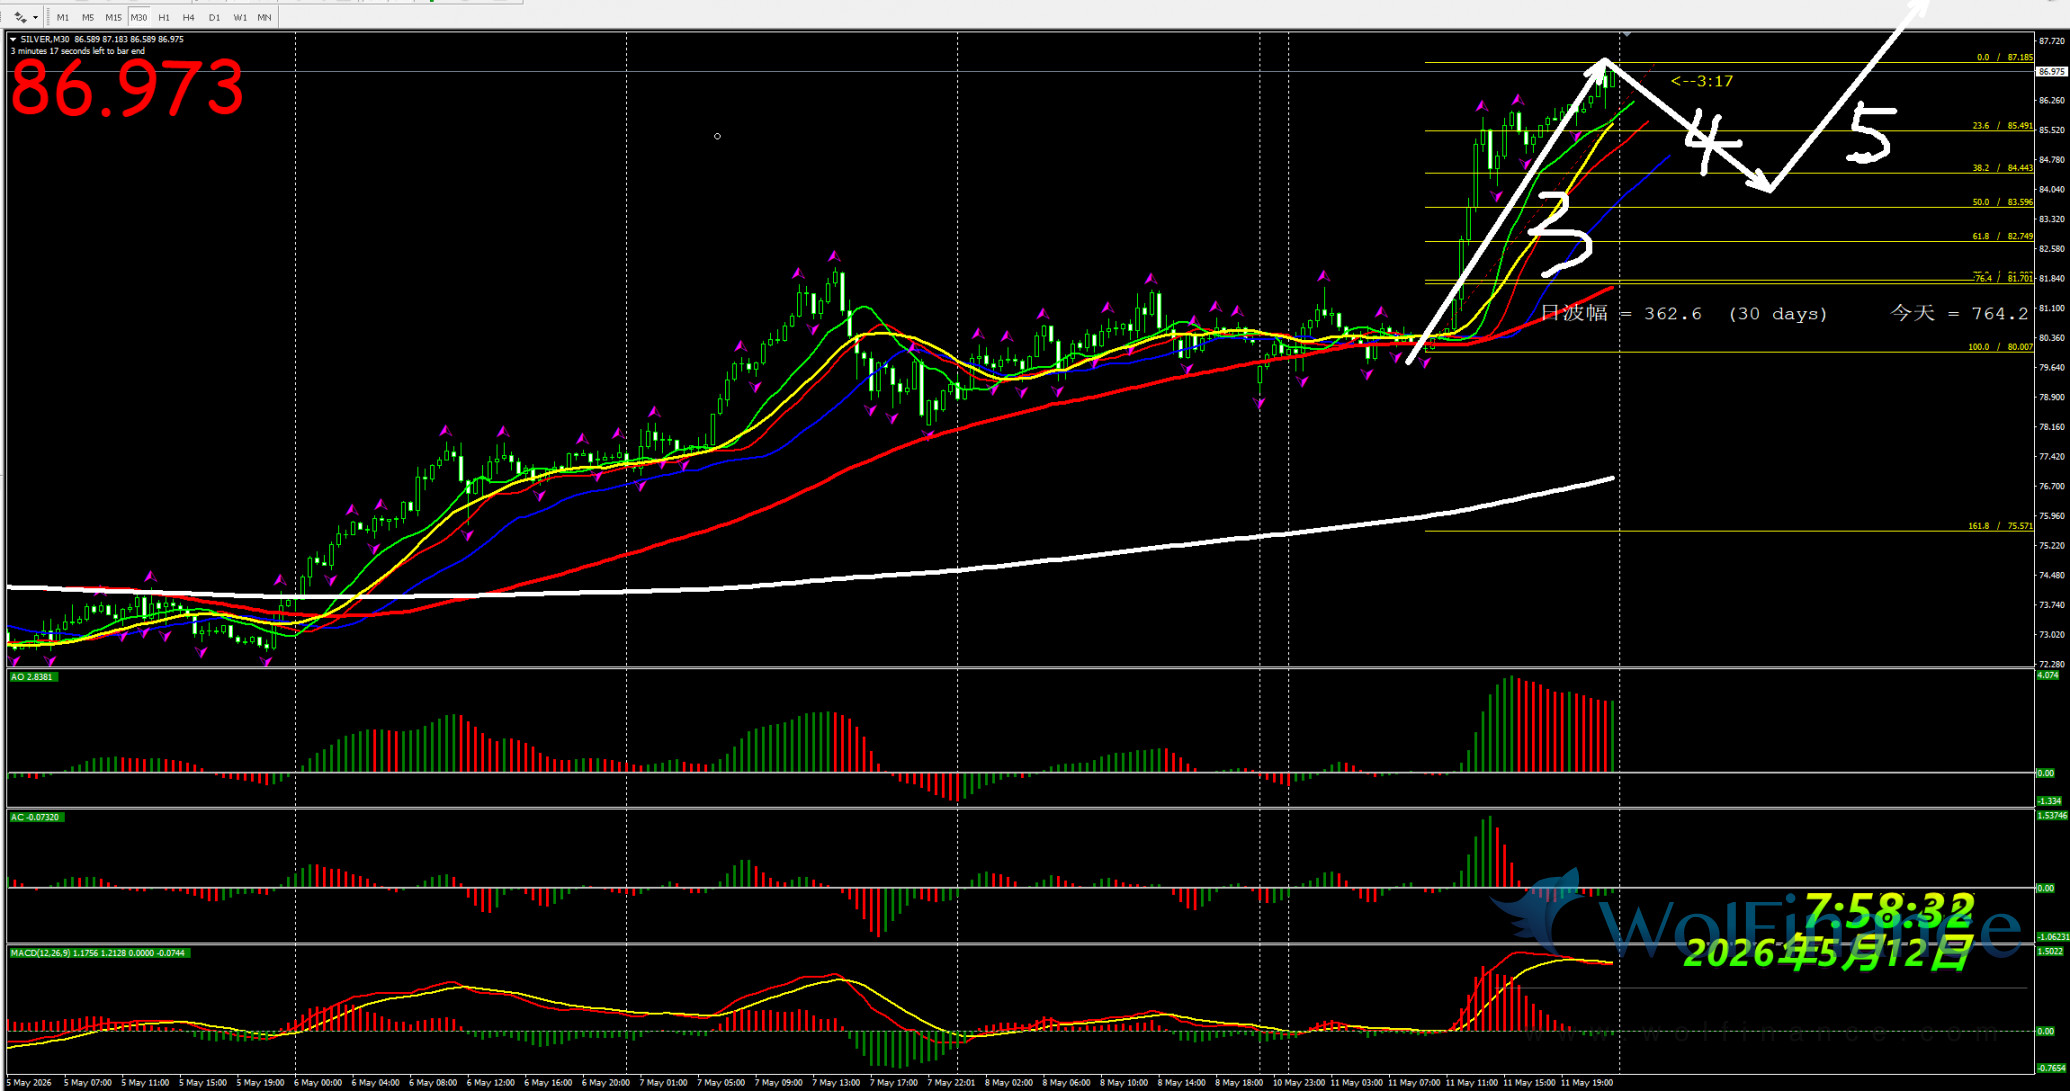Click the AC -0.07320 indicator label
2070x1091 pixels.
[x=36, y=817]
